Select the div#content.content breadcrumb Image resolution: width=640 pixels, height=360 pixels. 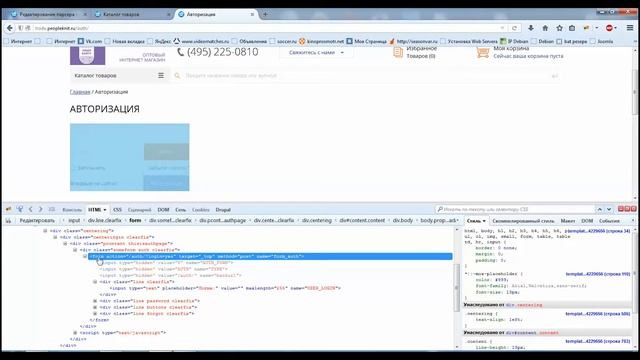[x=362, y=220]
